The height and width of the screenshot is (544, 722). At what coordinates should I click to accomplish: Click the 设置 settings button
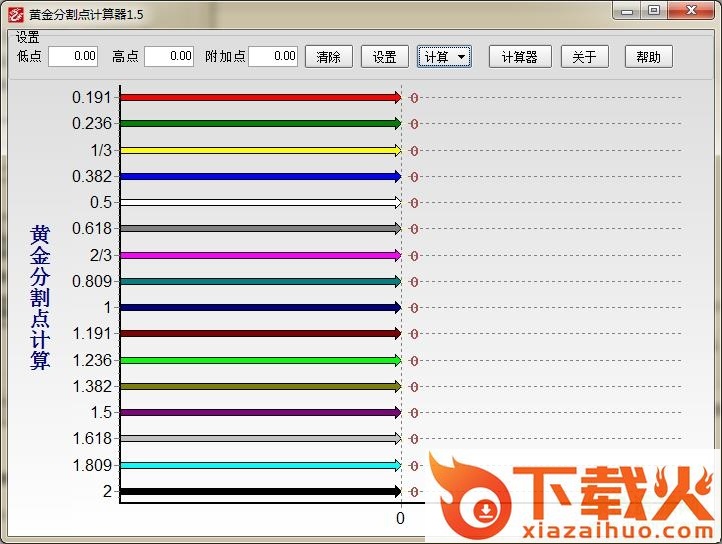384,57
